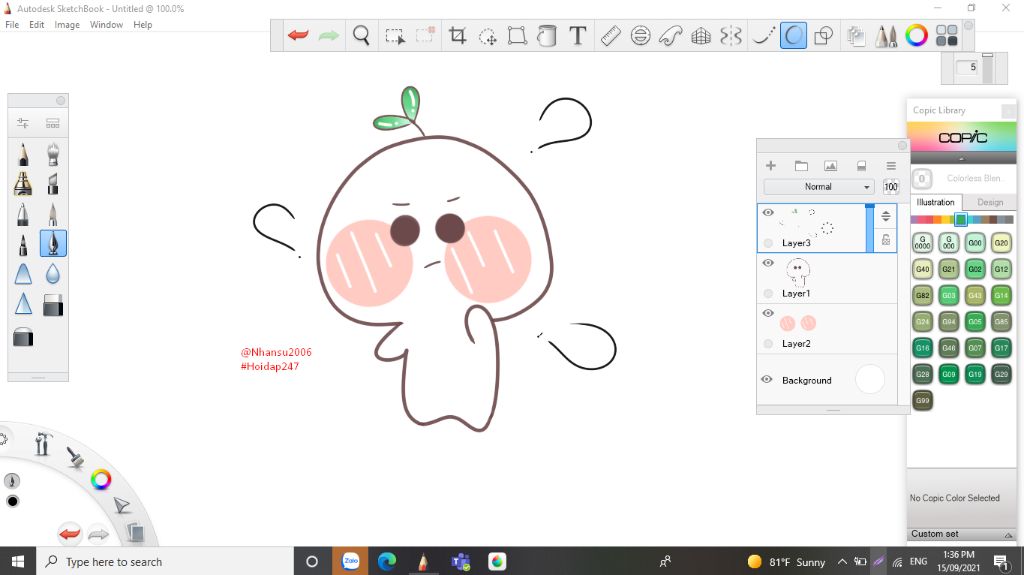Add a layer group folder
The image size is (1024, 575).
(801, 166)
